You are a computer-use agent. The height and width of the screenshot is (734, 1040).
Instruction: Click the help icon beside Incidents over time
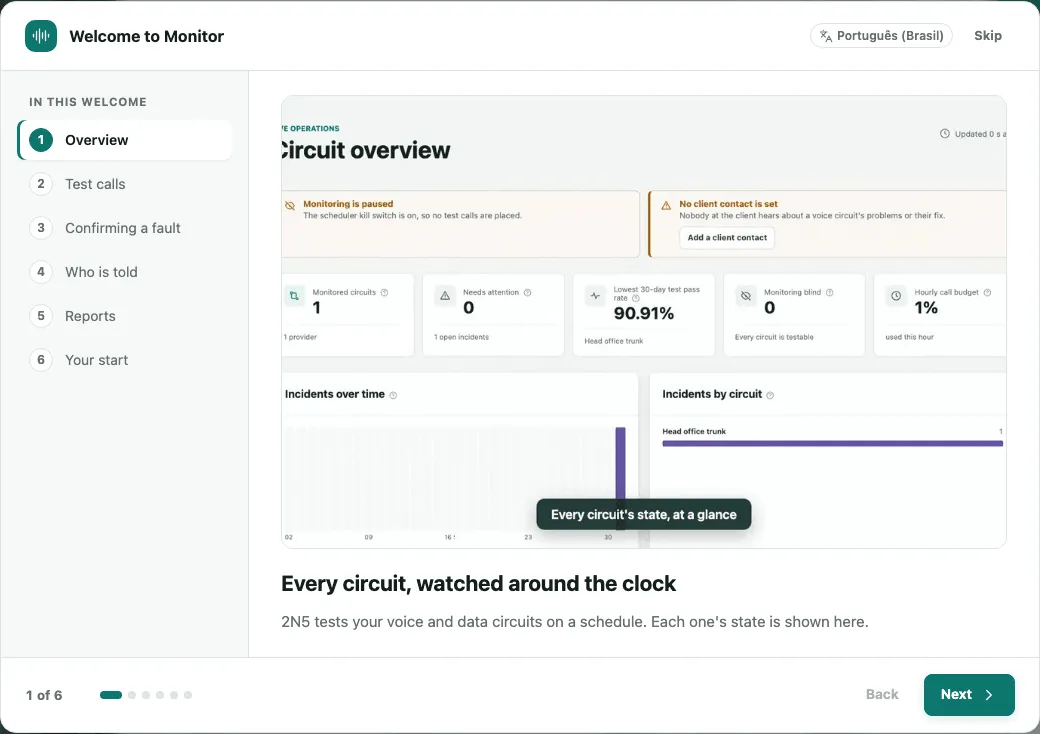393,395
